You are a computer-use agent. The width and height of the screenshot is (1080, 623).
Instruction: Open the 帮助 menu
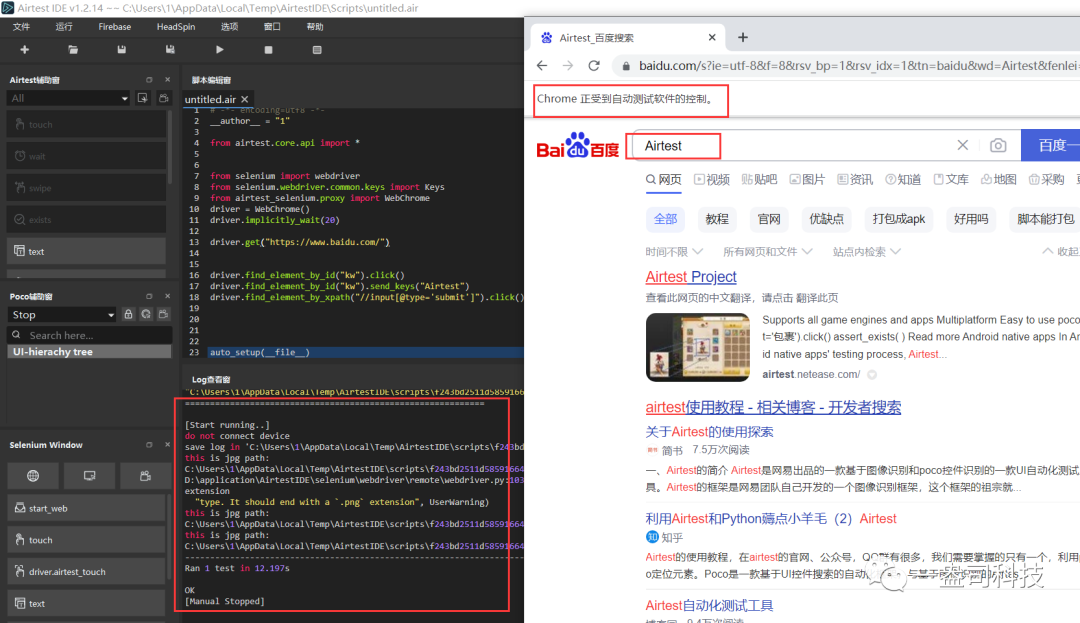pos(315,27)
